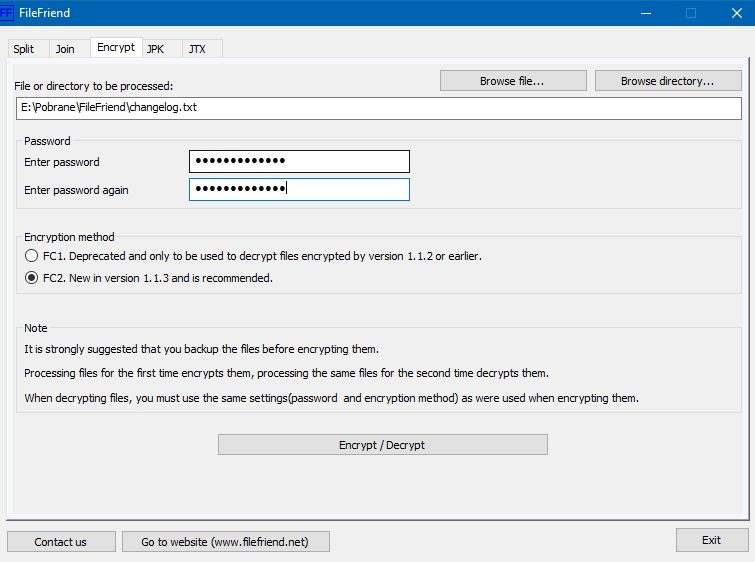Click the 'Processing files for the first time' note

point(286,373)
